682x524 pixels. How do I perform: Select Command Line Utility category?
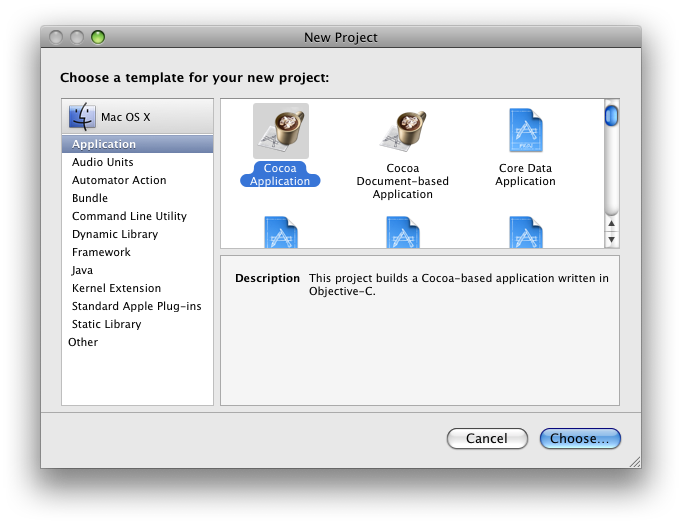coord(137,216)
